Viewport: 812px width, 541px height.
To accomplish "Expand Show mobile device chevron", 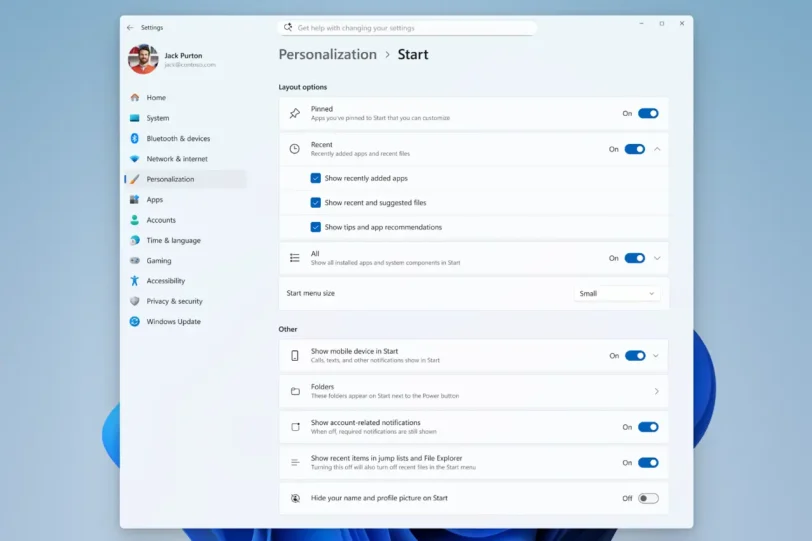I will coord(656,356).
